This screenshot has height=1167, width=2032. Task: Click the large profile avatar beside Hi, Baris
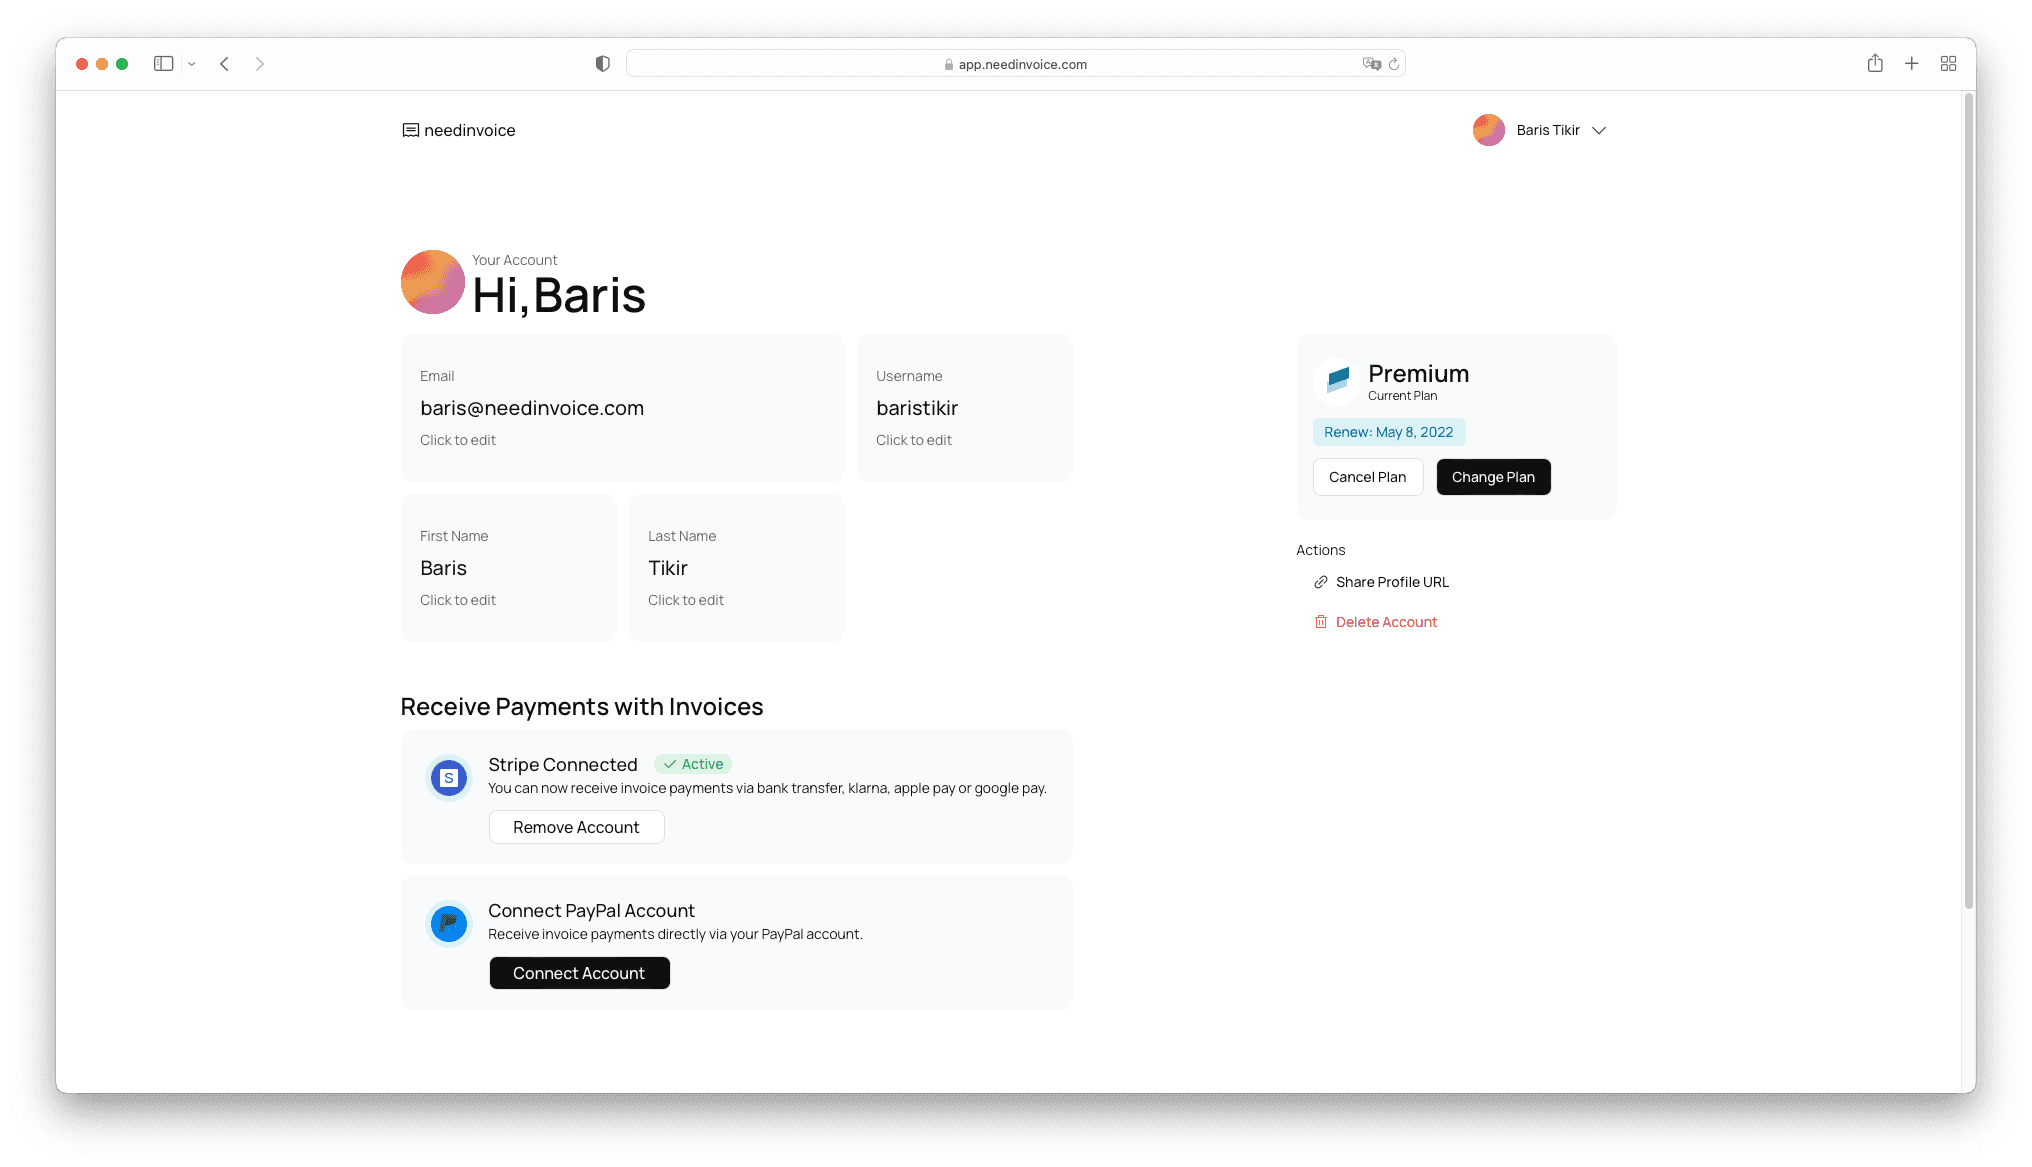(x=432, y=282)
